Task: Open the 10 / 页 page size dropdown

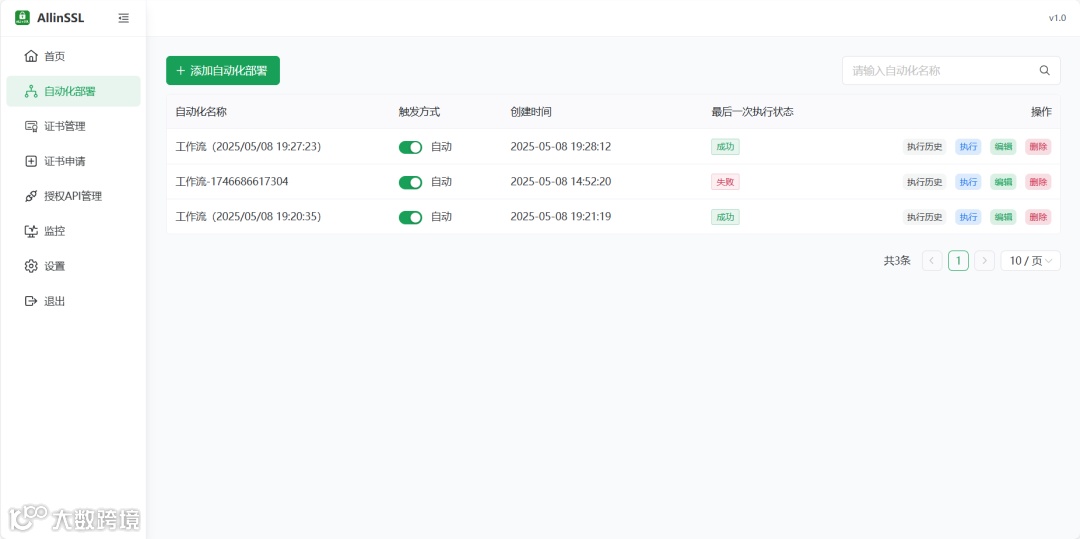Action: point(1030,261)
